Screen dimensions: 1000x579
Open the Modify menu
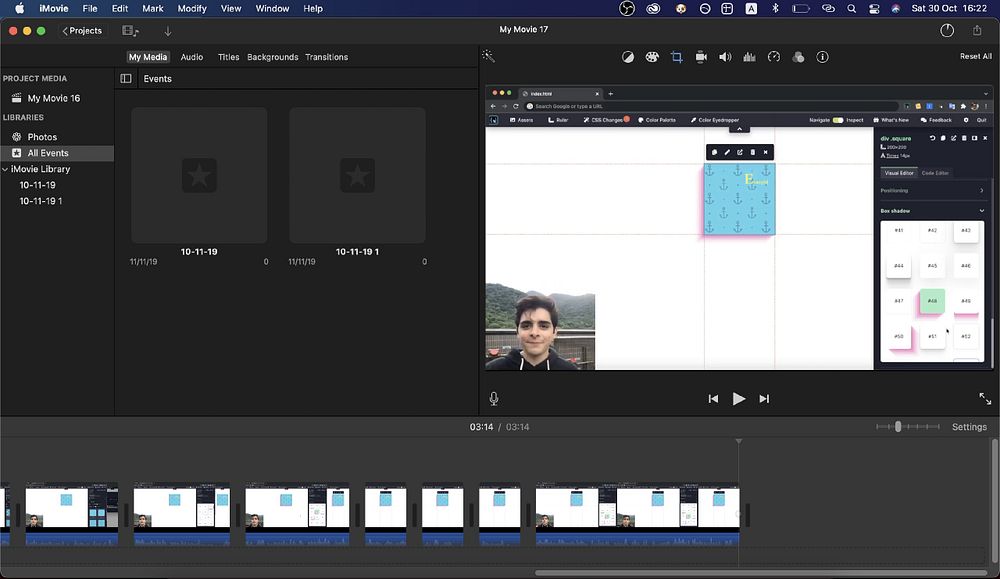click(x=192, y=8)
